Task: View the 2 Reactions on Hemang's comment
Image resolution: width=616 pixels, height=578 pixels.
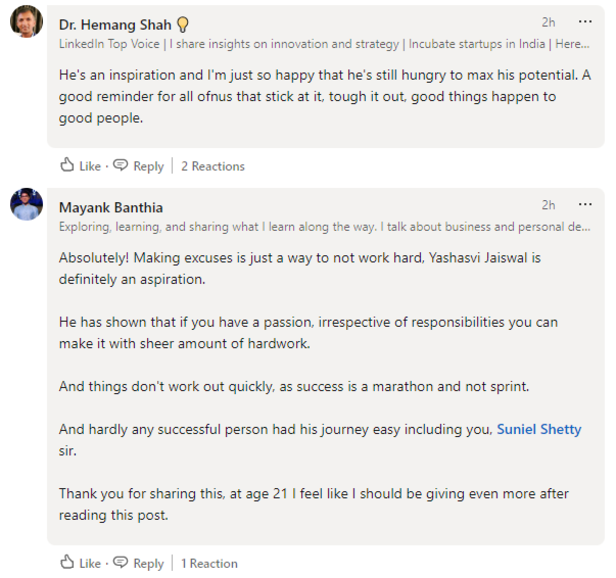Action: pos(213,166)
